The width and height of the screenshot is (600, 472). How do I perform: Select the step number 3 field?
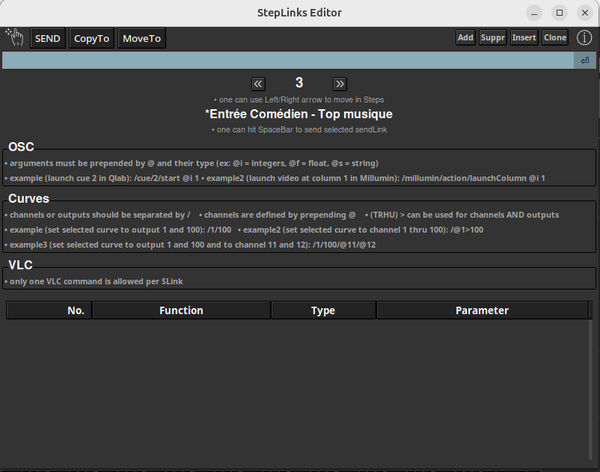pyautogui.click(x=299, y=83)
